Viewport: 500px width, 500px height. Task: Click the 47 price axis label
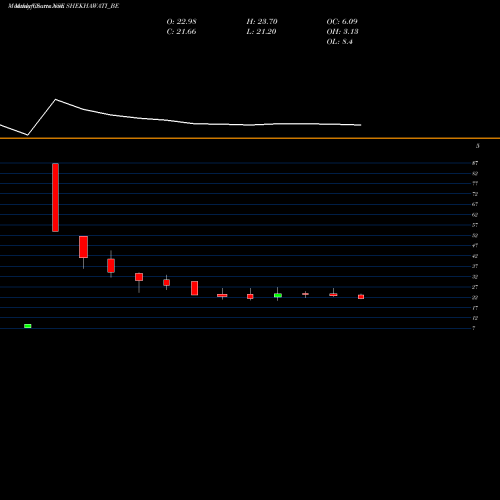[x=475, y=245]
